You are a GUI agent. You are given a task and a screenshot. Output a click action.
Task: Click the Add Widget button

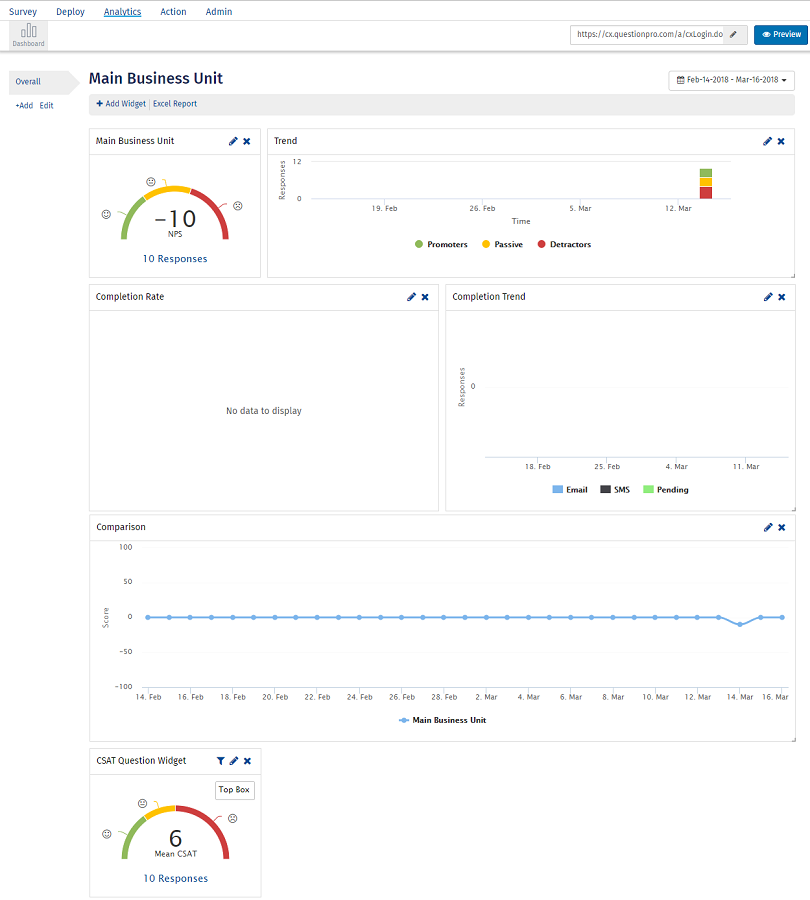tap(121, 104)
